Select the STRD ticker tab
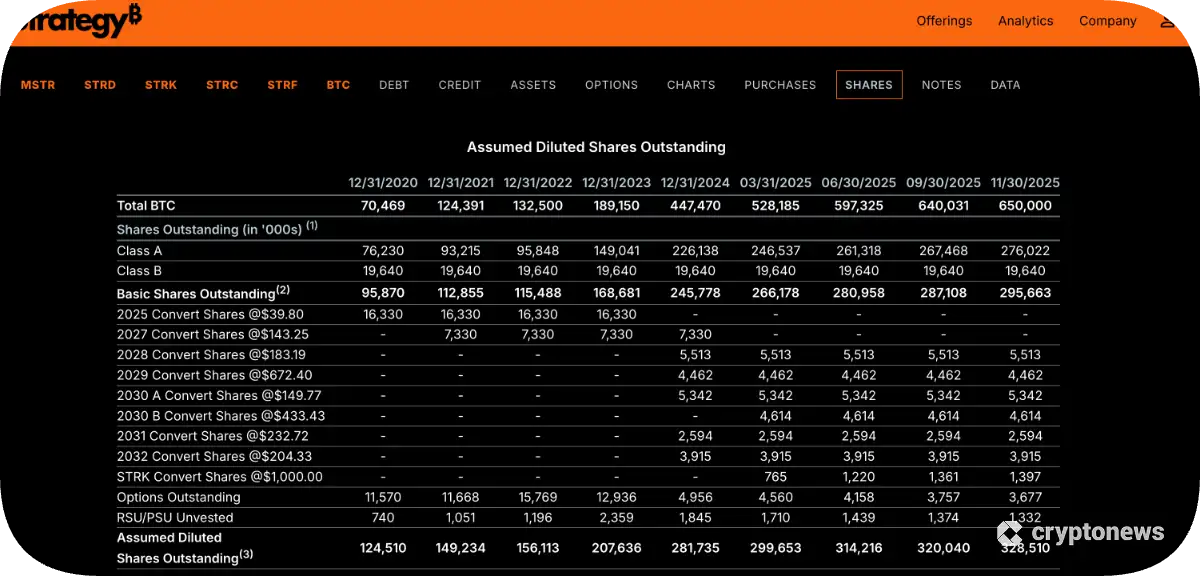 point(100,85)
